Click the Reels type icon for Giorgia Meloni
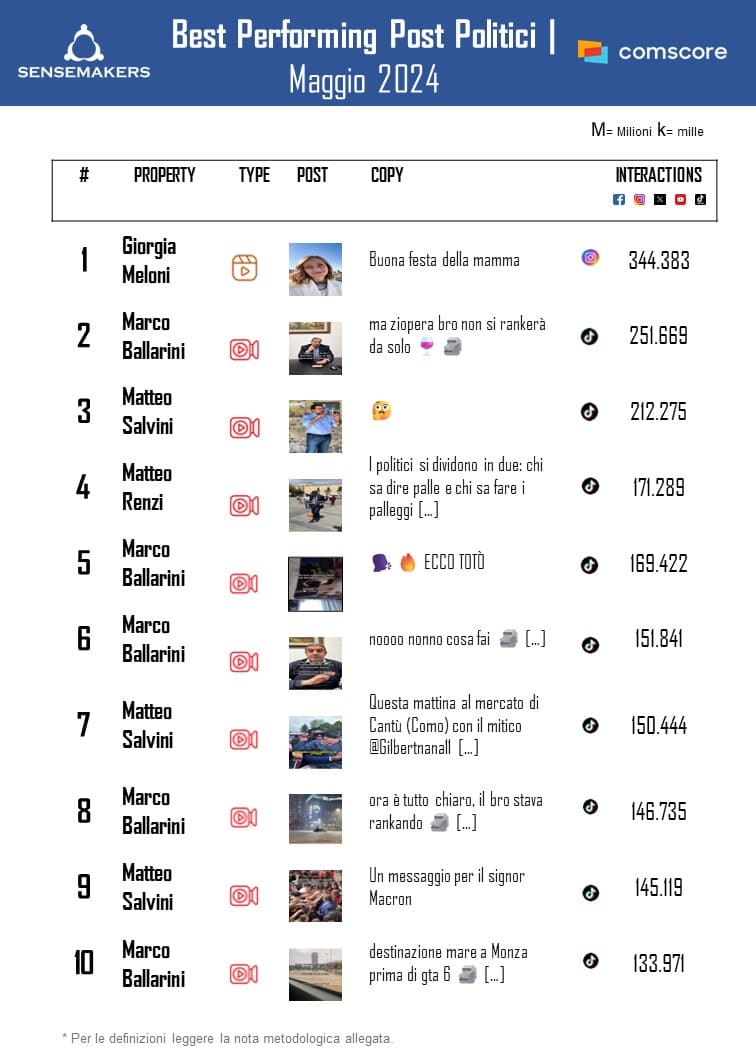 pyautogui.click(x=244, y=268)
